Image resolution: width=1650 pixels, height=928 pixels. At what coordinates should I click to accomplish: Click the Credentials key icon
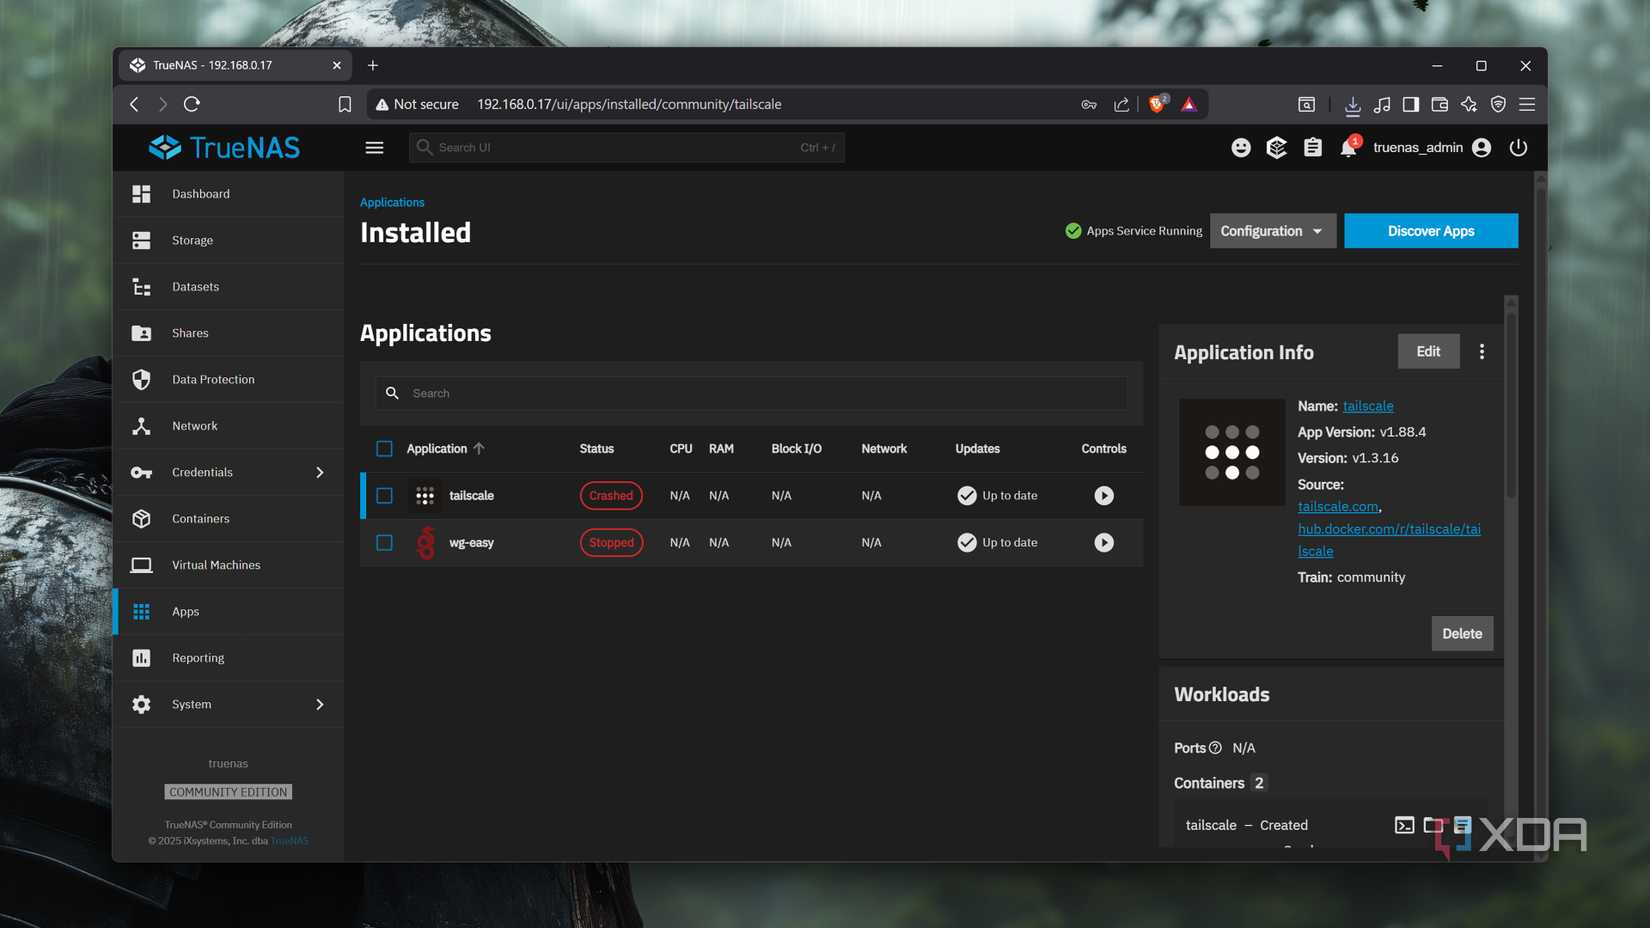pos(141,472)
